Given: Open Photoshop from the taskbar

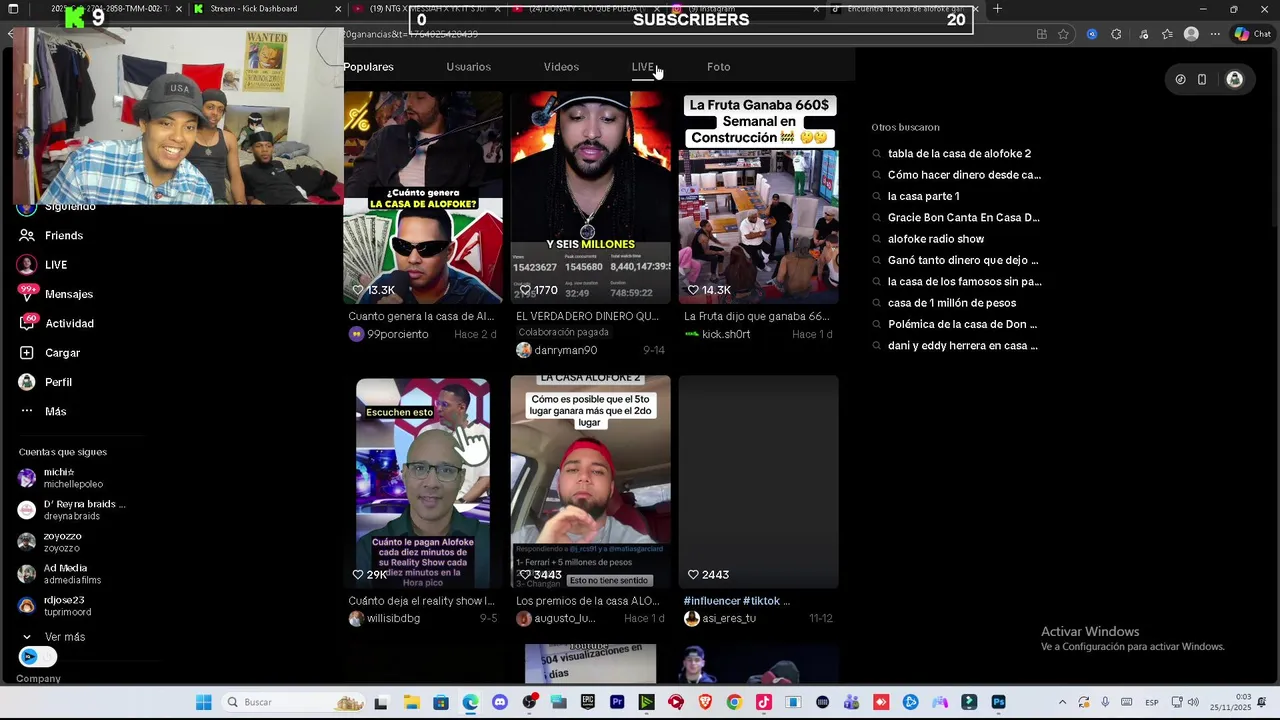Looking at the screenshot, I should (998, 702).
